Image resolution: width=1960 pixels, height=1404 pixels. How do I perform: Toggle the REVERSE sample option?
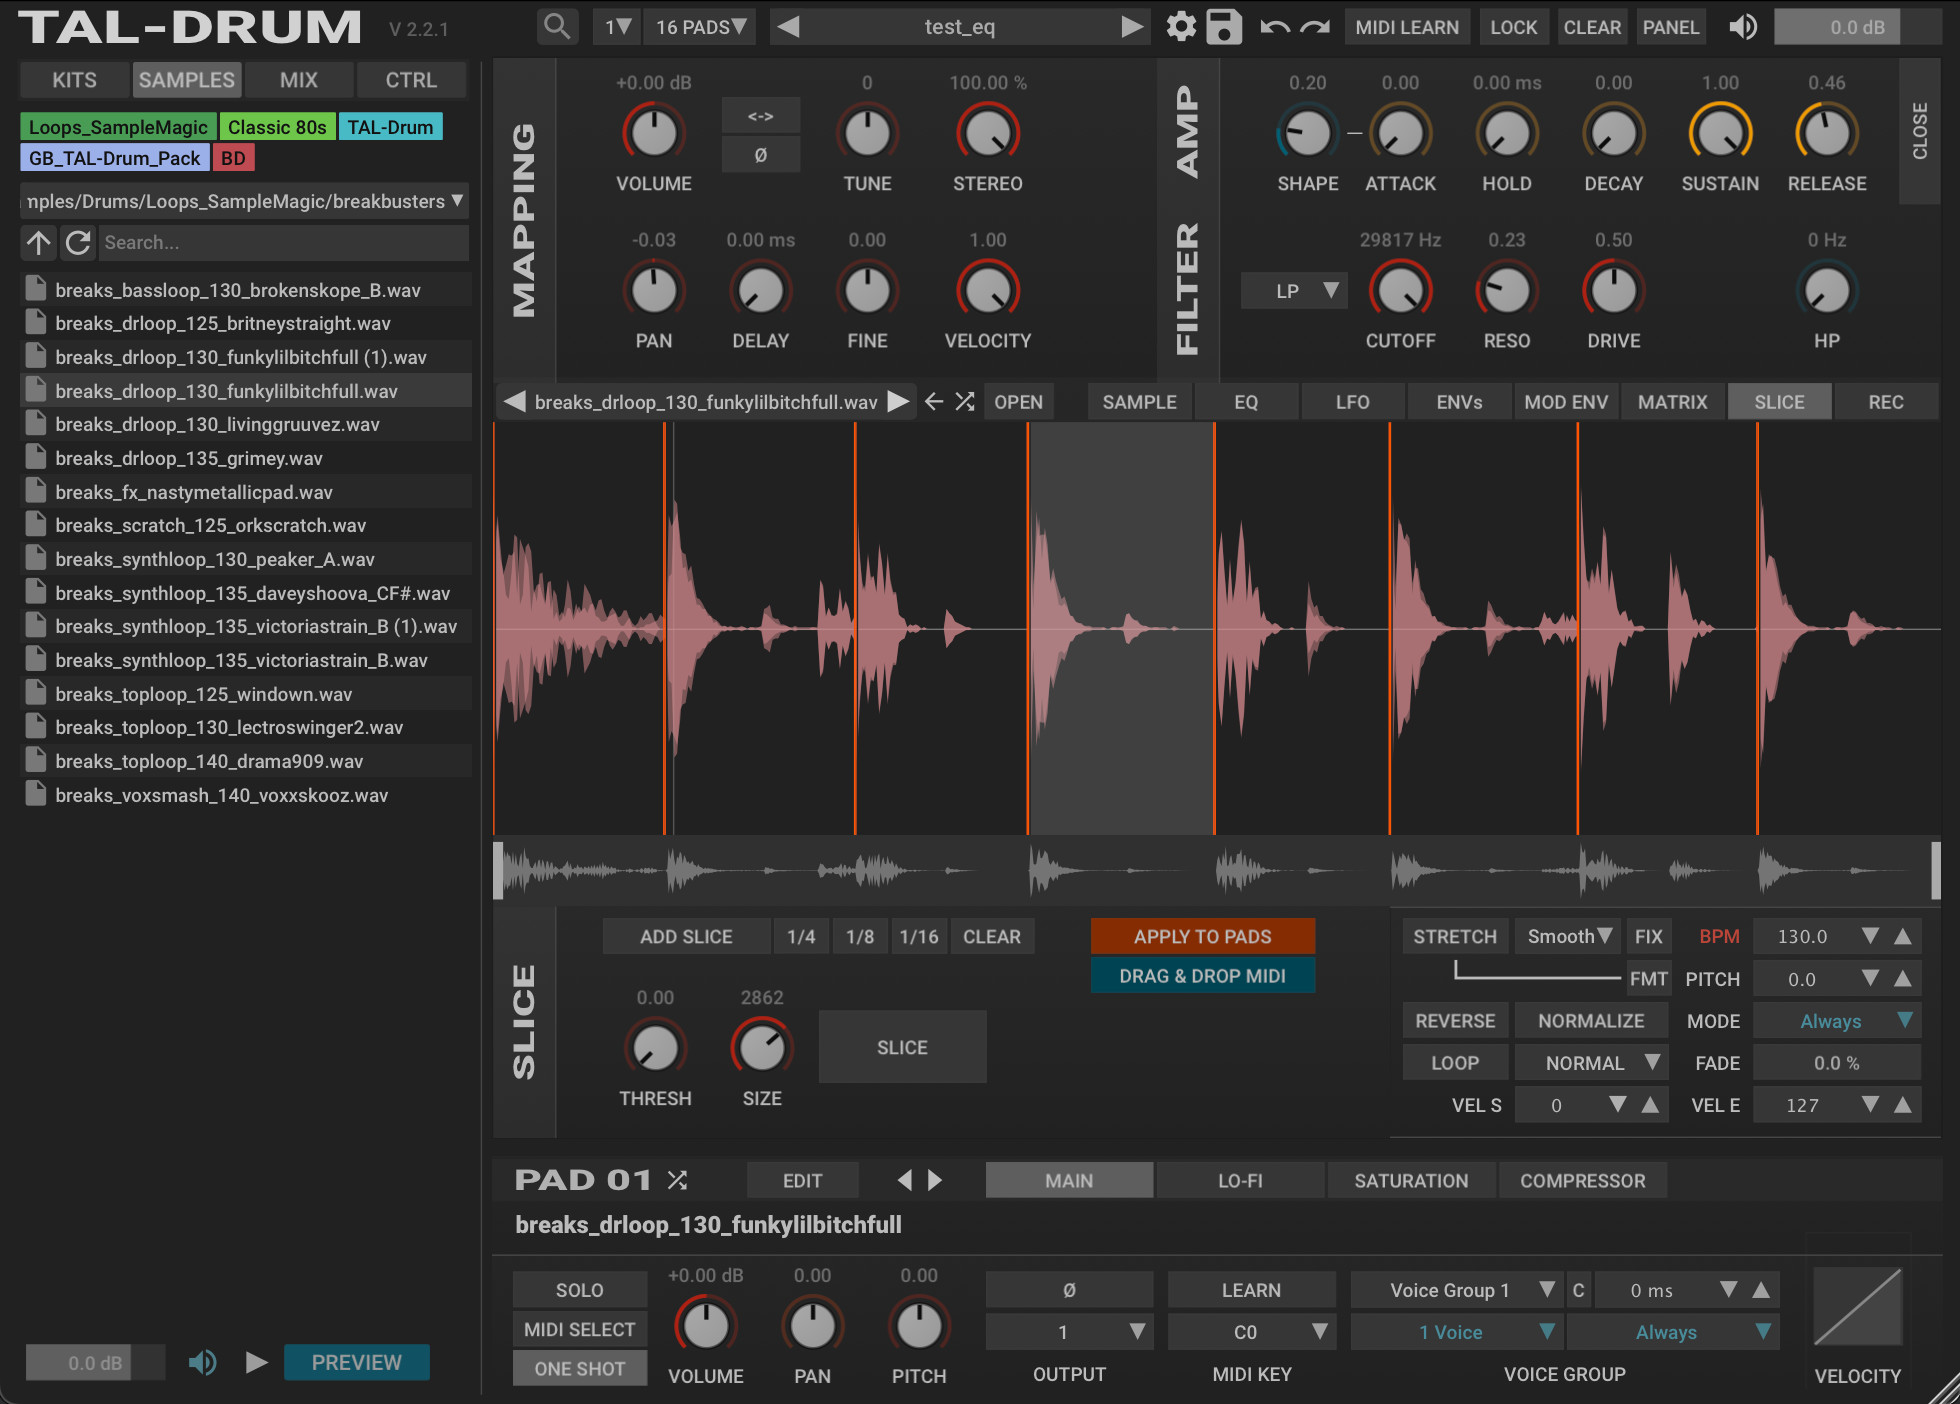click(x=1454, y=1021)
